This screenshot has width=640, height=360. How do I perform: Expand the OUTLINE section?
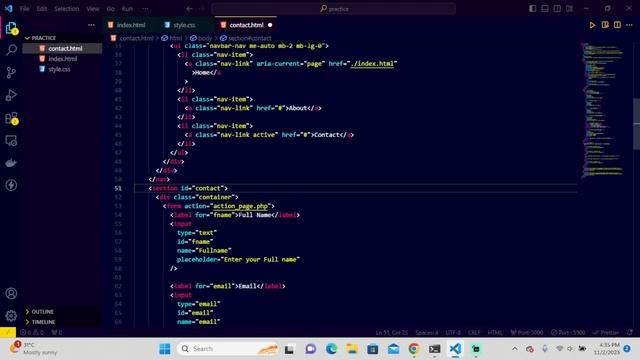(x=62, y=311)
